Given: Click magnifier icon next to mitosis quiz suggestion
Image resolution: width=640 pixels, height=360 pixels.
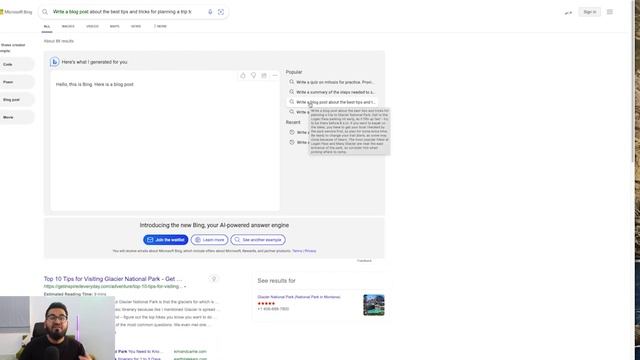Looking at the screenshot, I should [x=291, y=82].
